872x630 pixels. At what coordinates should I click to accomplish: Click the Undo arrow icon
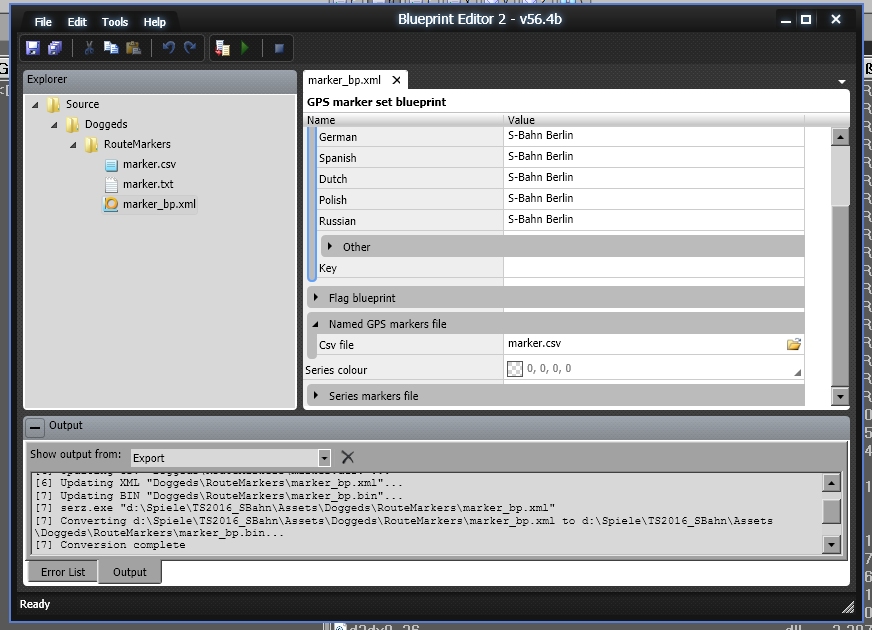(x=168, y=48)
